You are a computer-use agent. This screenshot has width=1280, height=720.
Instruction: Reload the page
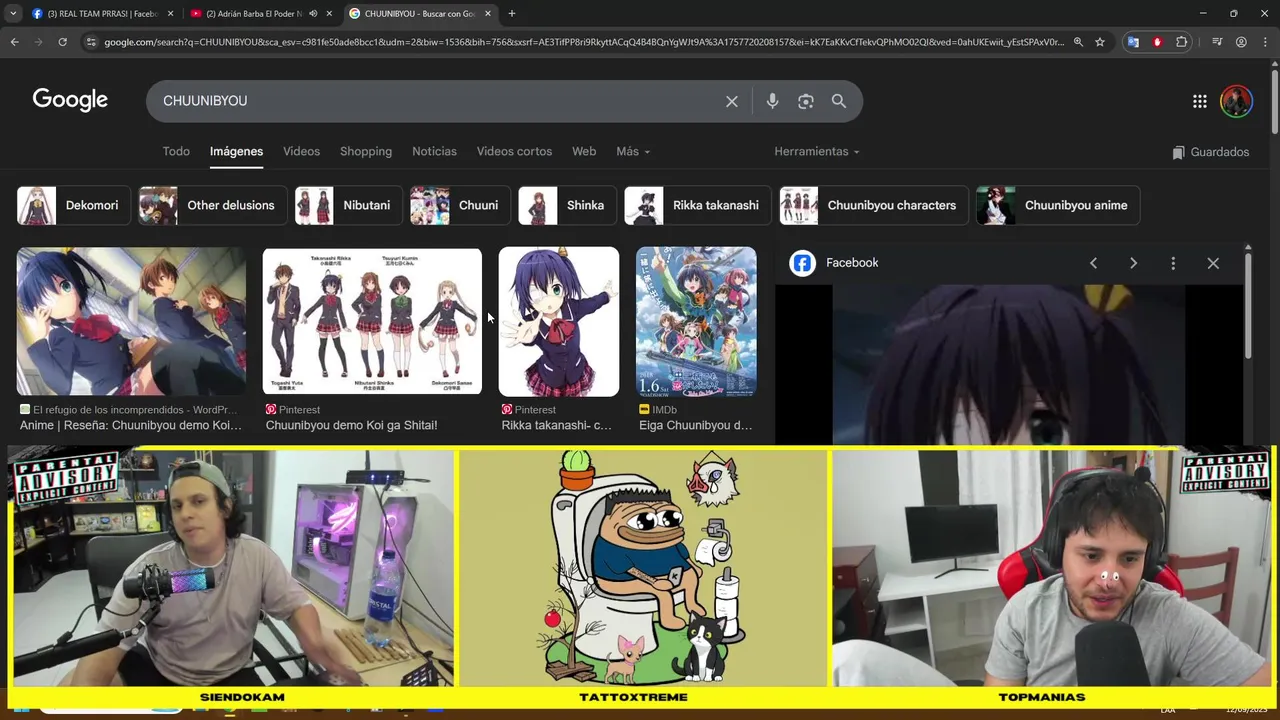point(62,42)
